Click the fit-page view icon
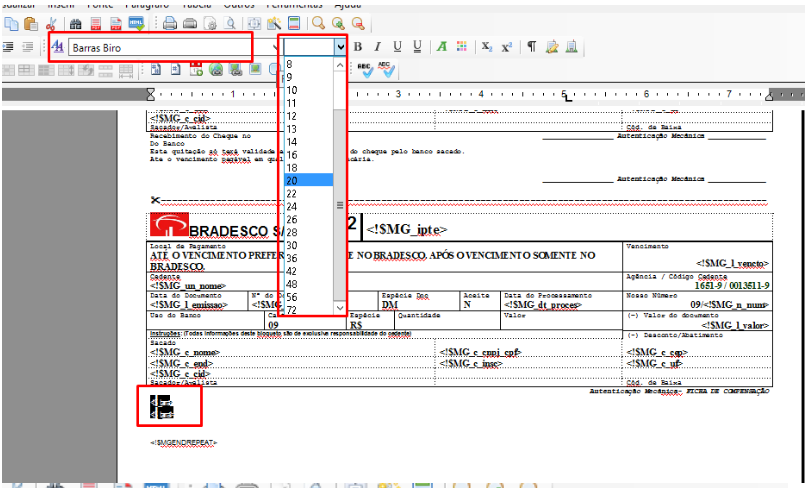 pos(254,24)
